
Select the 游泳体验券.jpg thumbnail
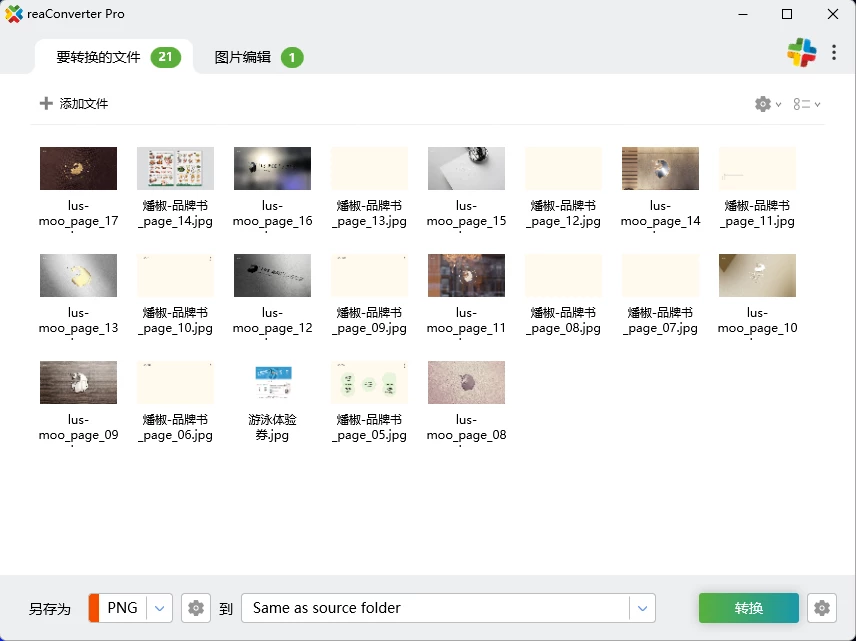pyautogui.click(x=272, y=382)
